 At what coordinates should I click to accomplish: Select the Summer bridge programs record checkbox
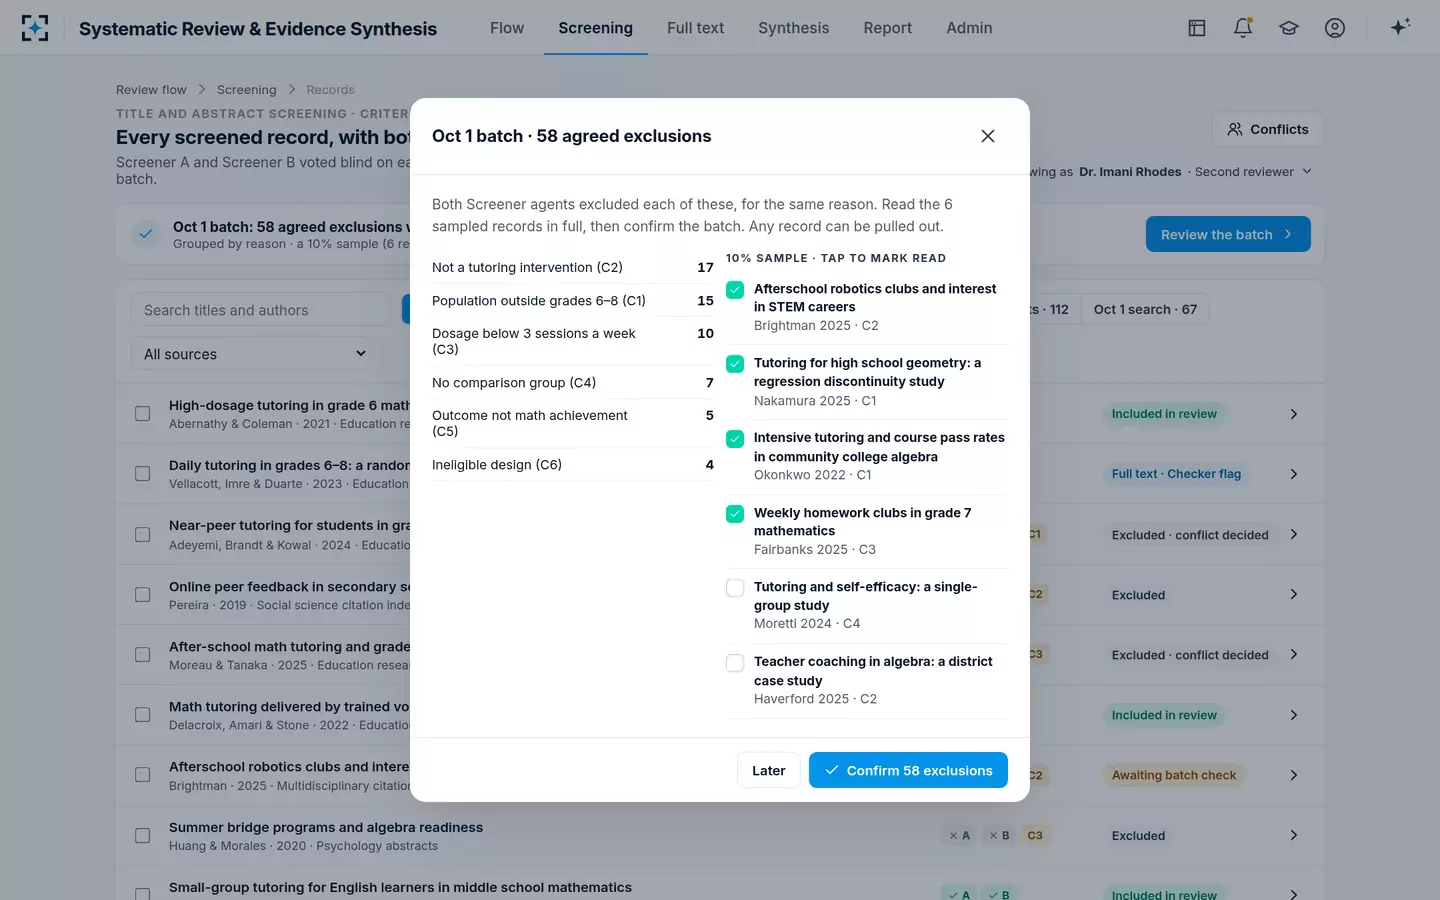[143, 835]
